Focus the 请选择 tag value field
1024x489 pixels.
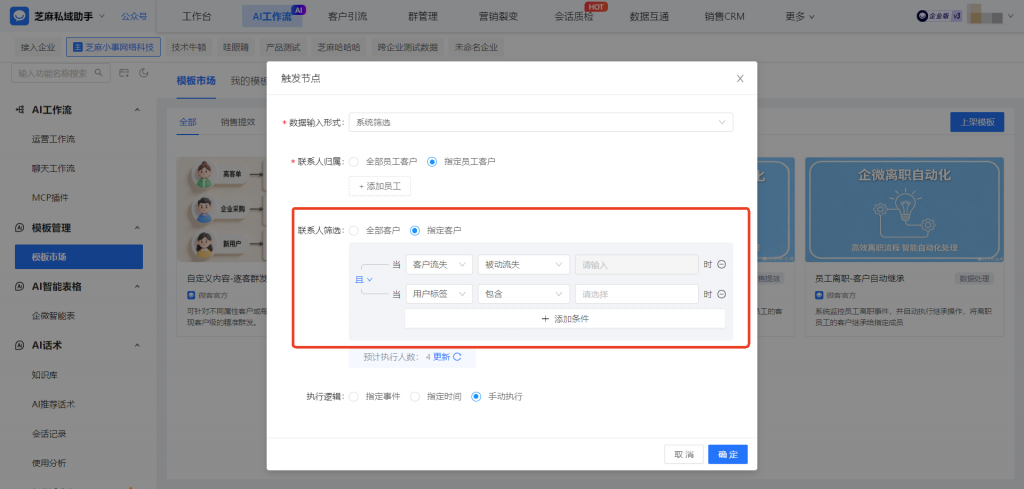point(637,294)
